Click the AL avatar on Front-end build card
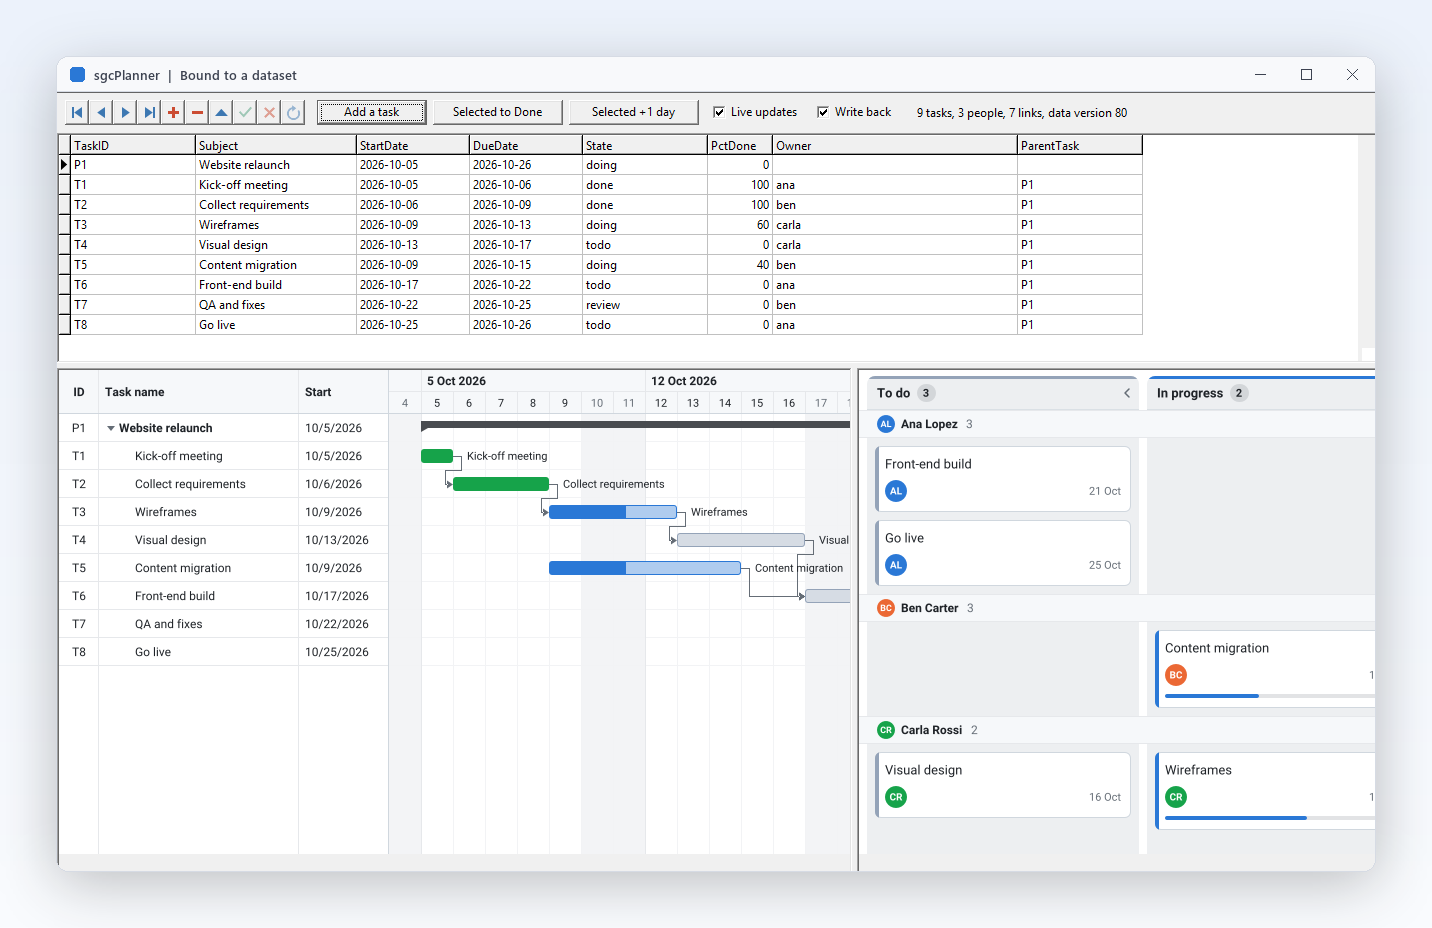 896,491
